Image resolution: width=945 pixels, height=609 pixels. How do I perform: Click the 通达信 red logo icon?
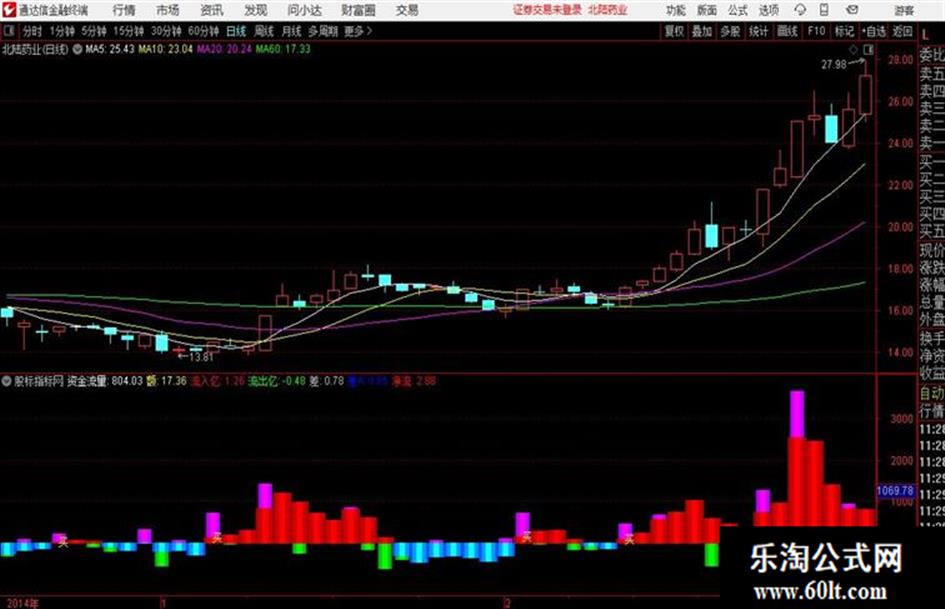(9, 10)
